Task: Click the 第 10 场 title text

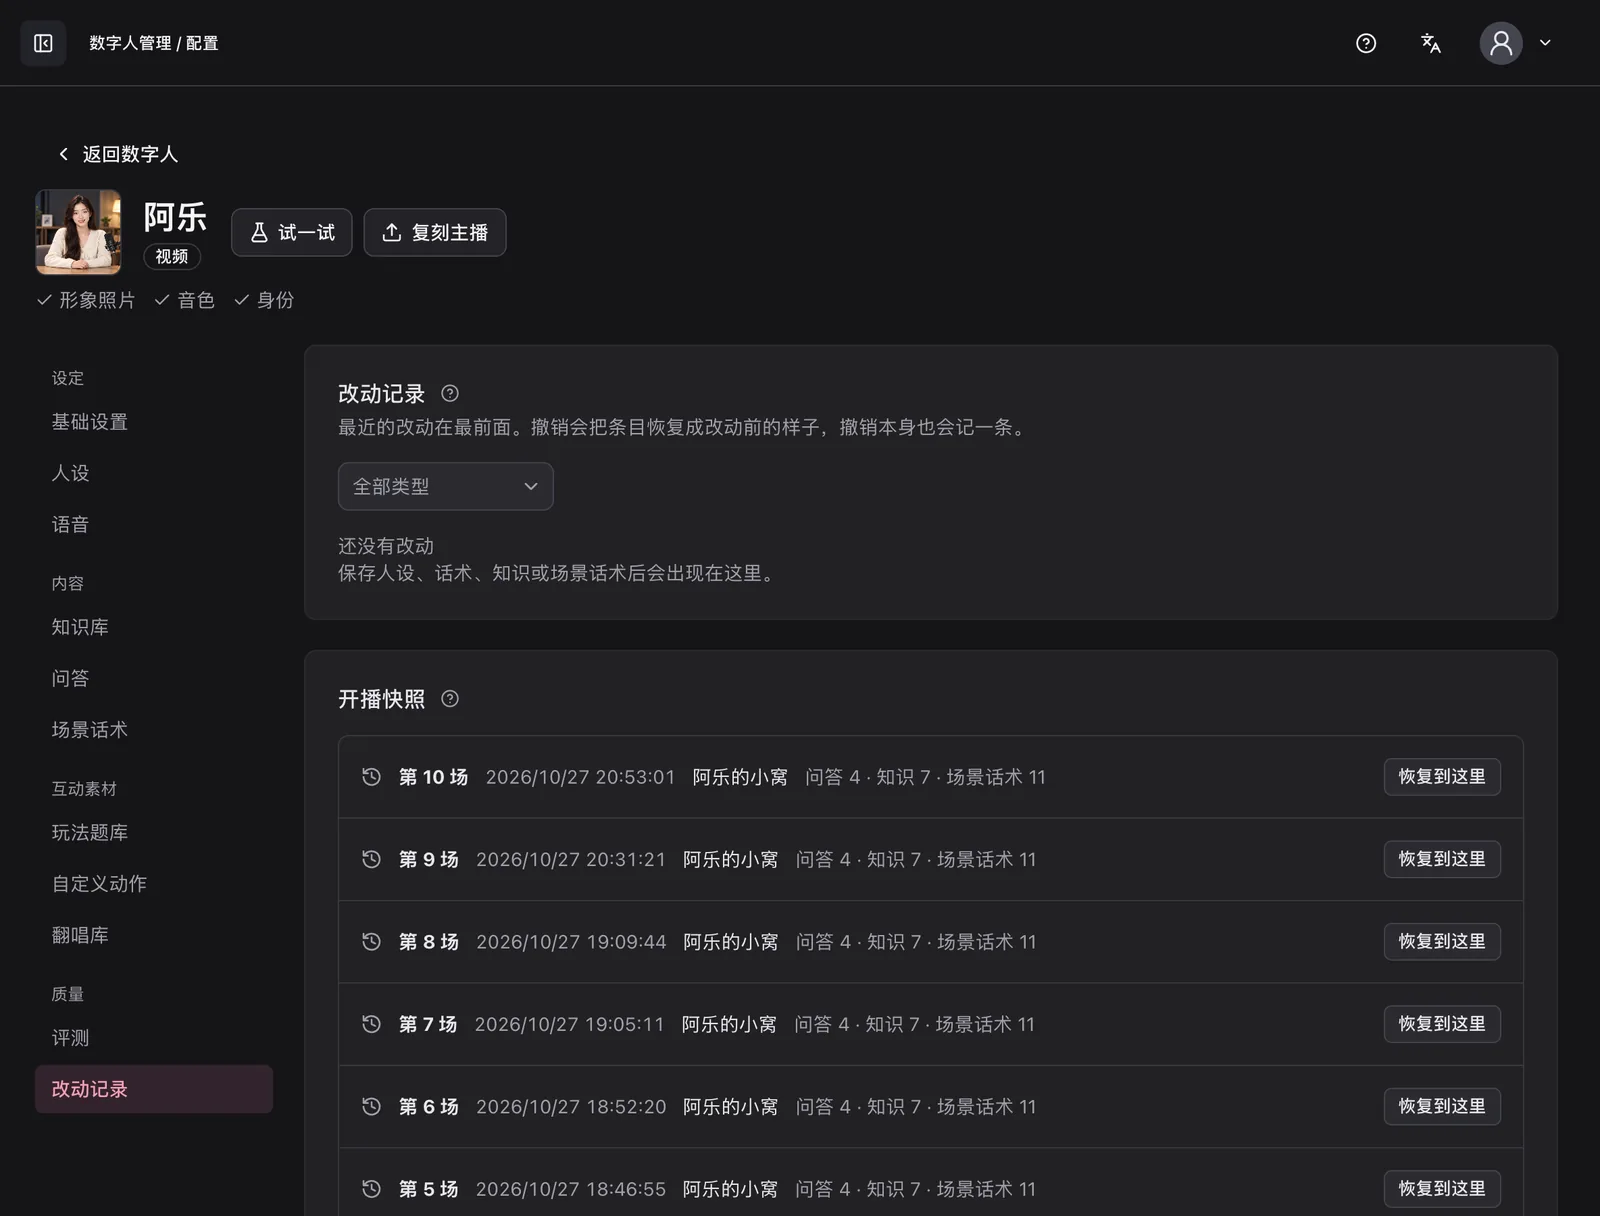Action: coord(433,777)
